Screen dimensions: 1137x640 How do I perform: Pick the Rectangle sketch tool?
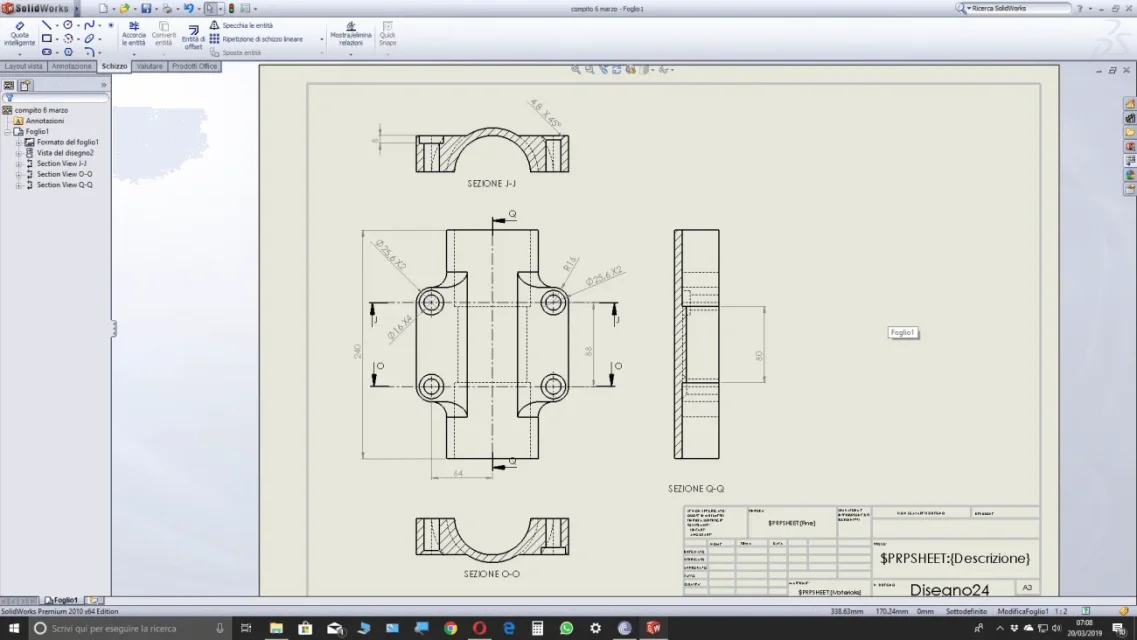[46, 38]
